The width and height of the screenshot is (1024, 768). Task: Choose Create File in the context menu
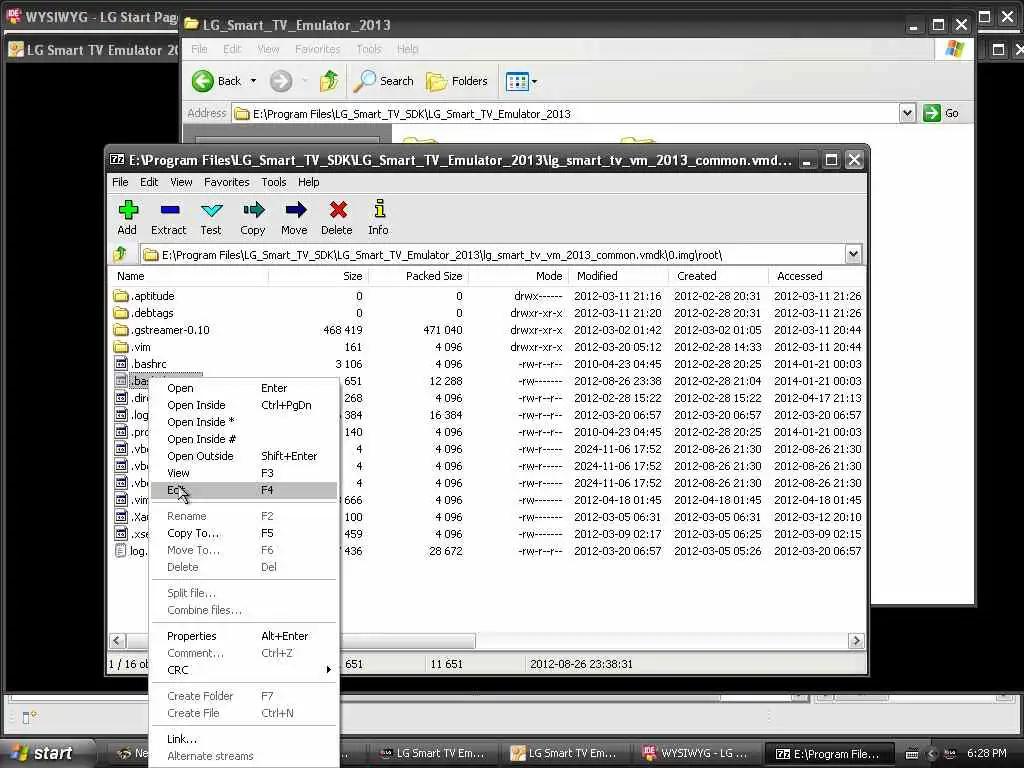pos(244,712)
